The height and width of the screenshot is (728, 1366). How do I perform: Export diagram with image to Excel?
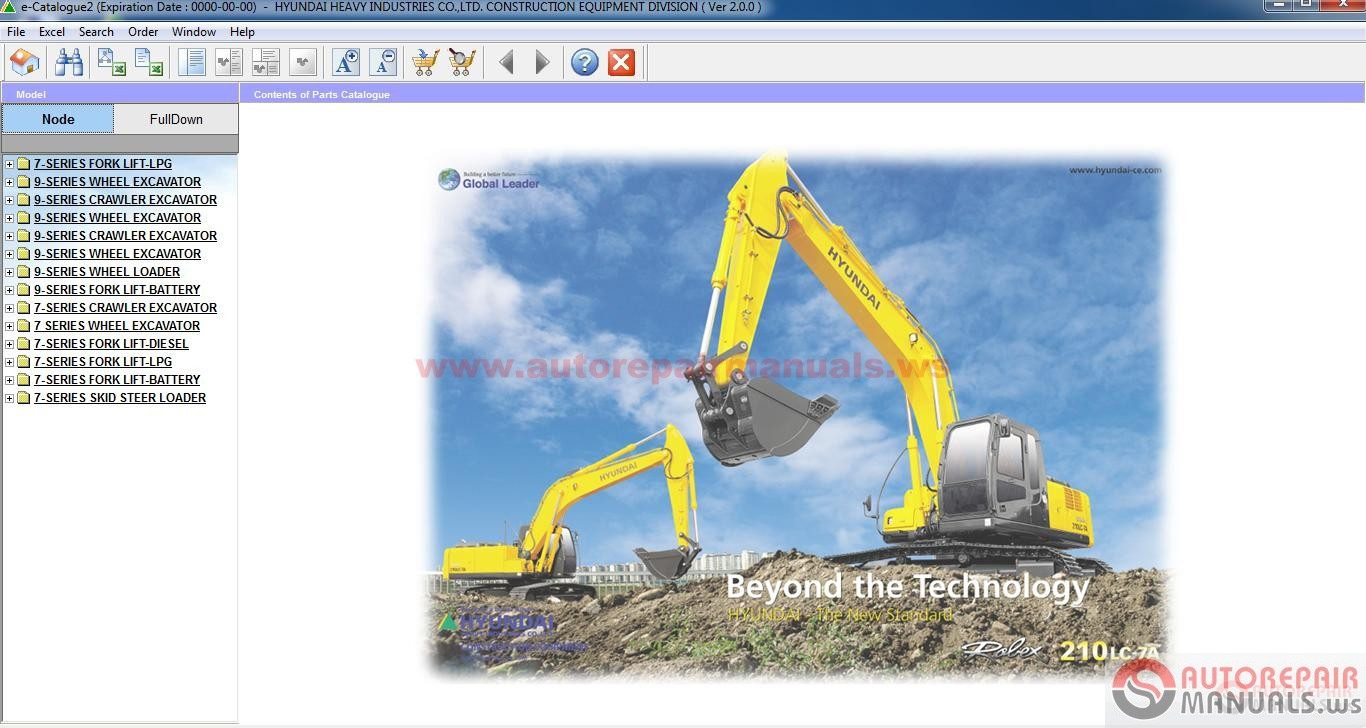[111, 62]
